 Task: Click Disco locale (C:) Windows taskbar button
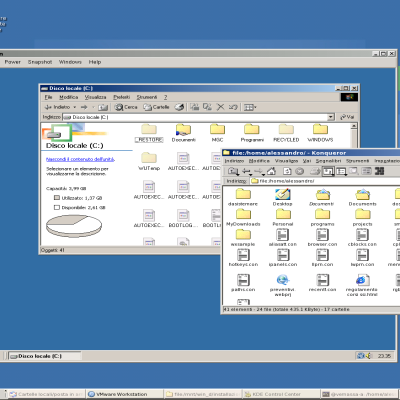45,356
